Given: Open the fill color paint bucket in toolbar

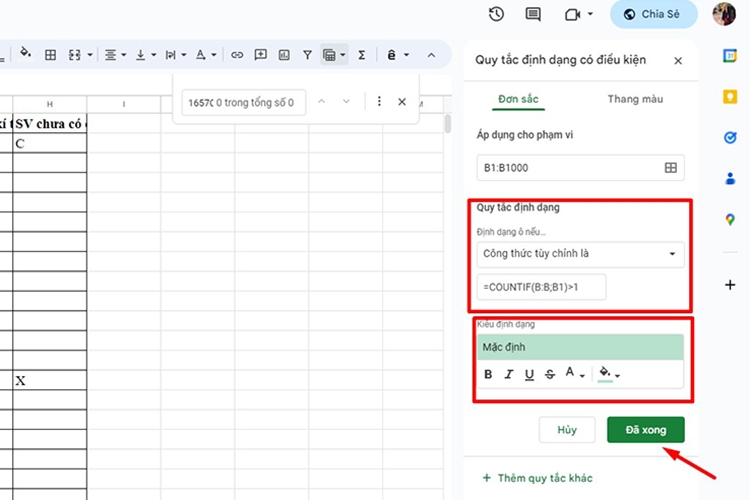Looking at the screenshot, I should click(x=25, y=54).
